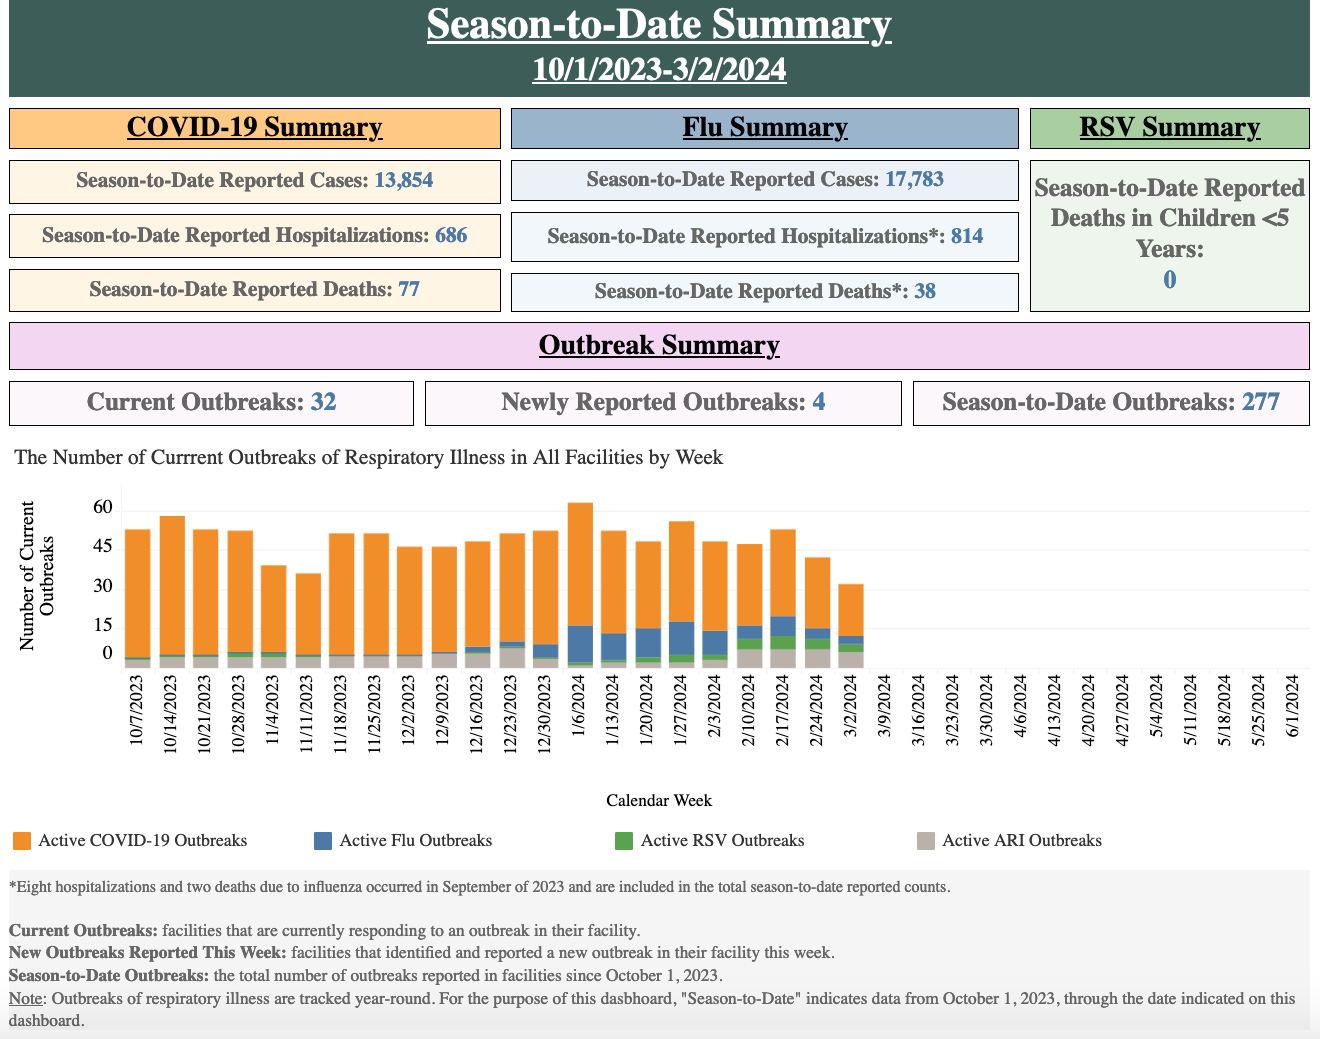Click the COVID-19 Summary heading
The image size is (1320, 1039).
[x=254, y=127]
